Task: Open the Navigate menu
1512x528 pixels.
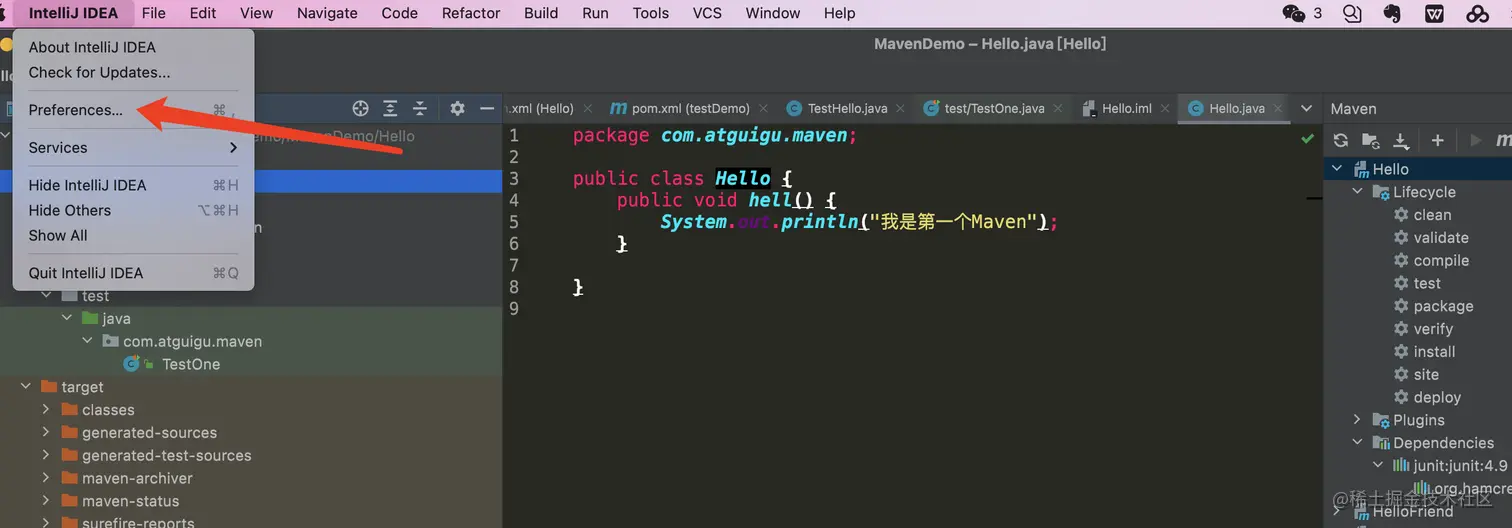Action: pyautogui.click(x=327, y=13)
